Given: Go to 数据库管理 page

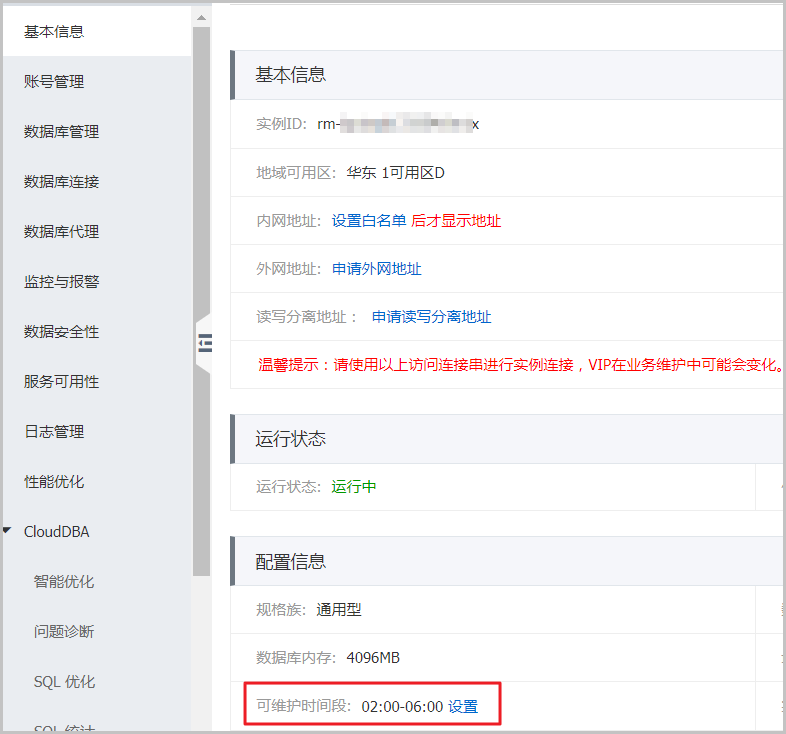Looking at the screenshot, I should [61, 131].
